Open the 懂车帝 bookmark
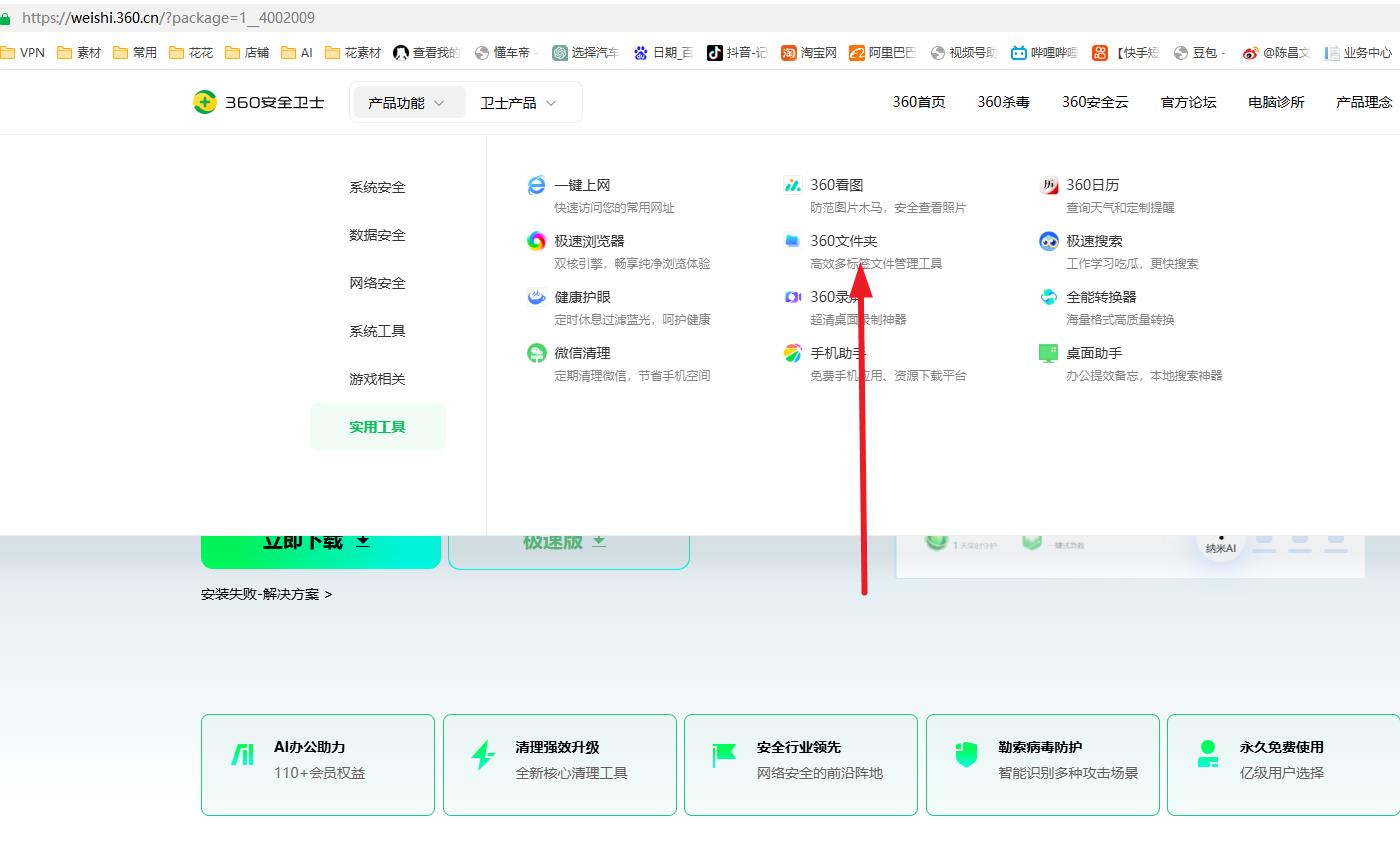 point(506,53)
